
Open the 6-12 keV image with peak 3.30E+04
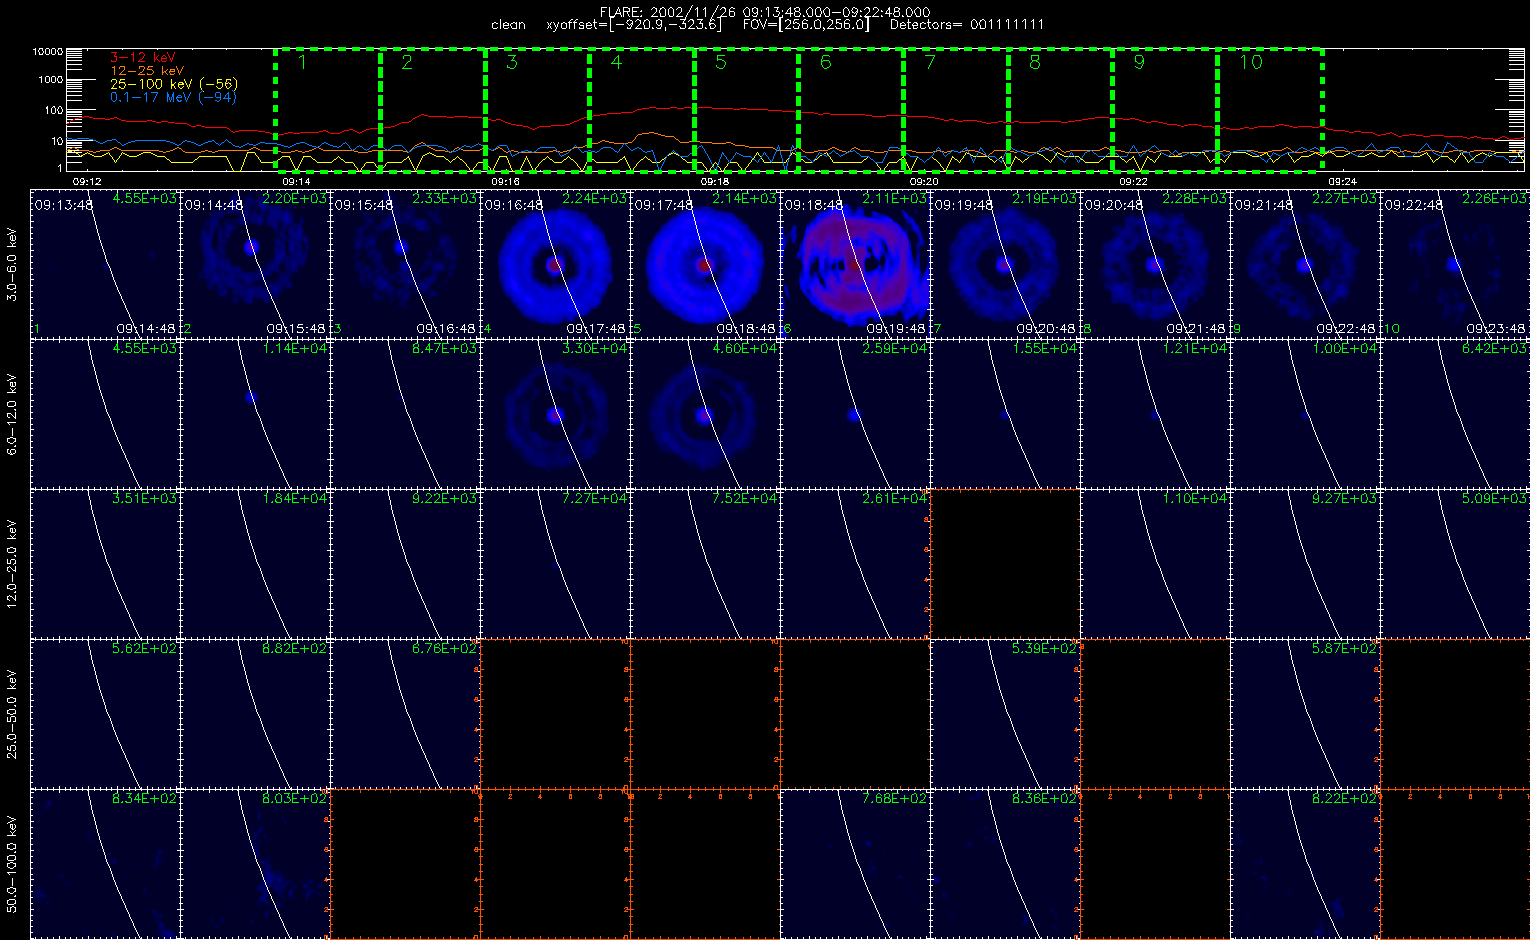555,414
